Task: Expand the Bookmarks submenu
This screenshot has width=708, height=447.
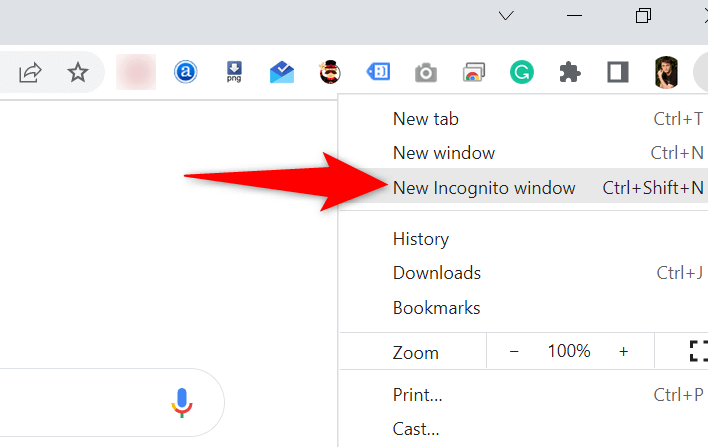Action: coord(436,308)
